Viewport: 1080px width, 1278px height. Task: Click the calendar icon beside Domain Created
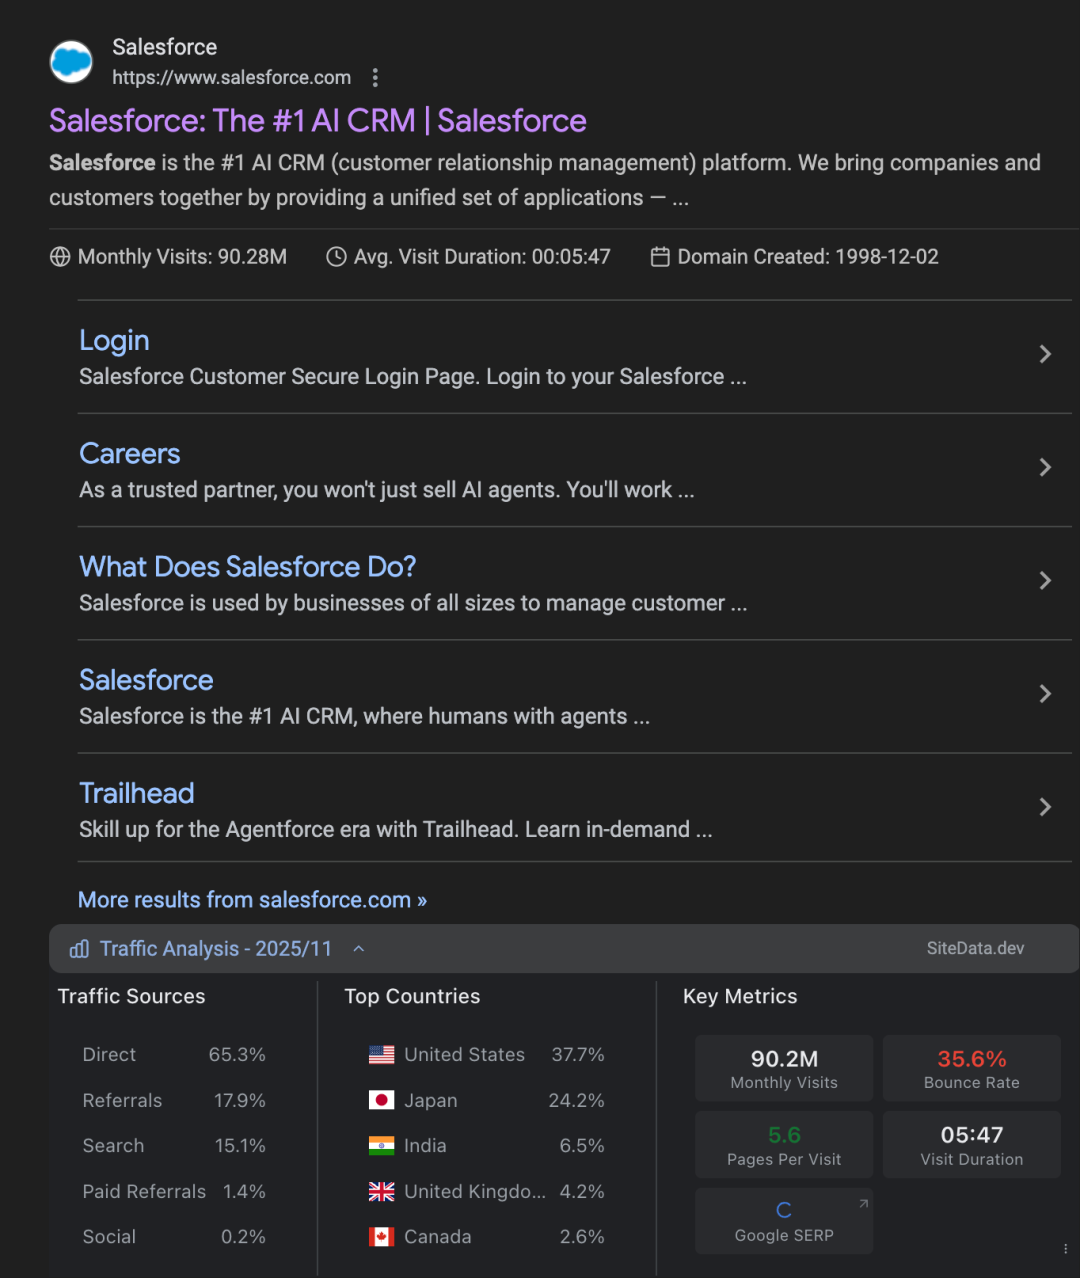click(x=660, y=257)
